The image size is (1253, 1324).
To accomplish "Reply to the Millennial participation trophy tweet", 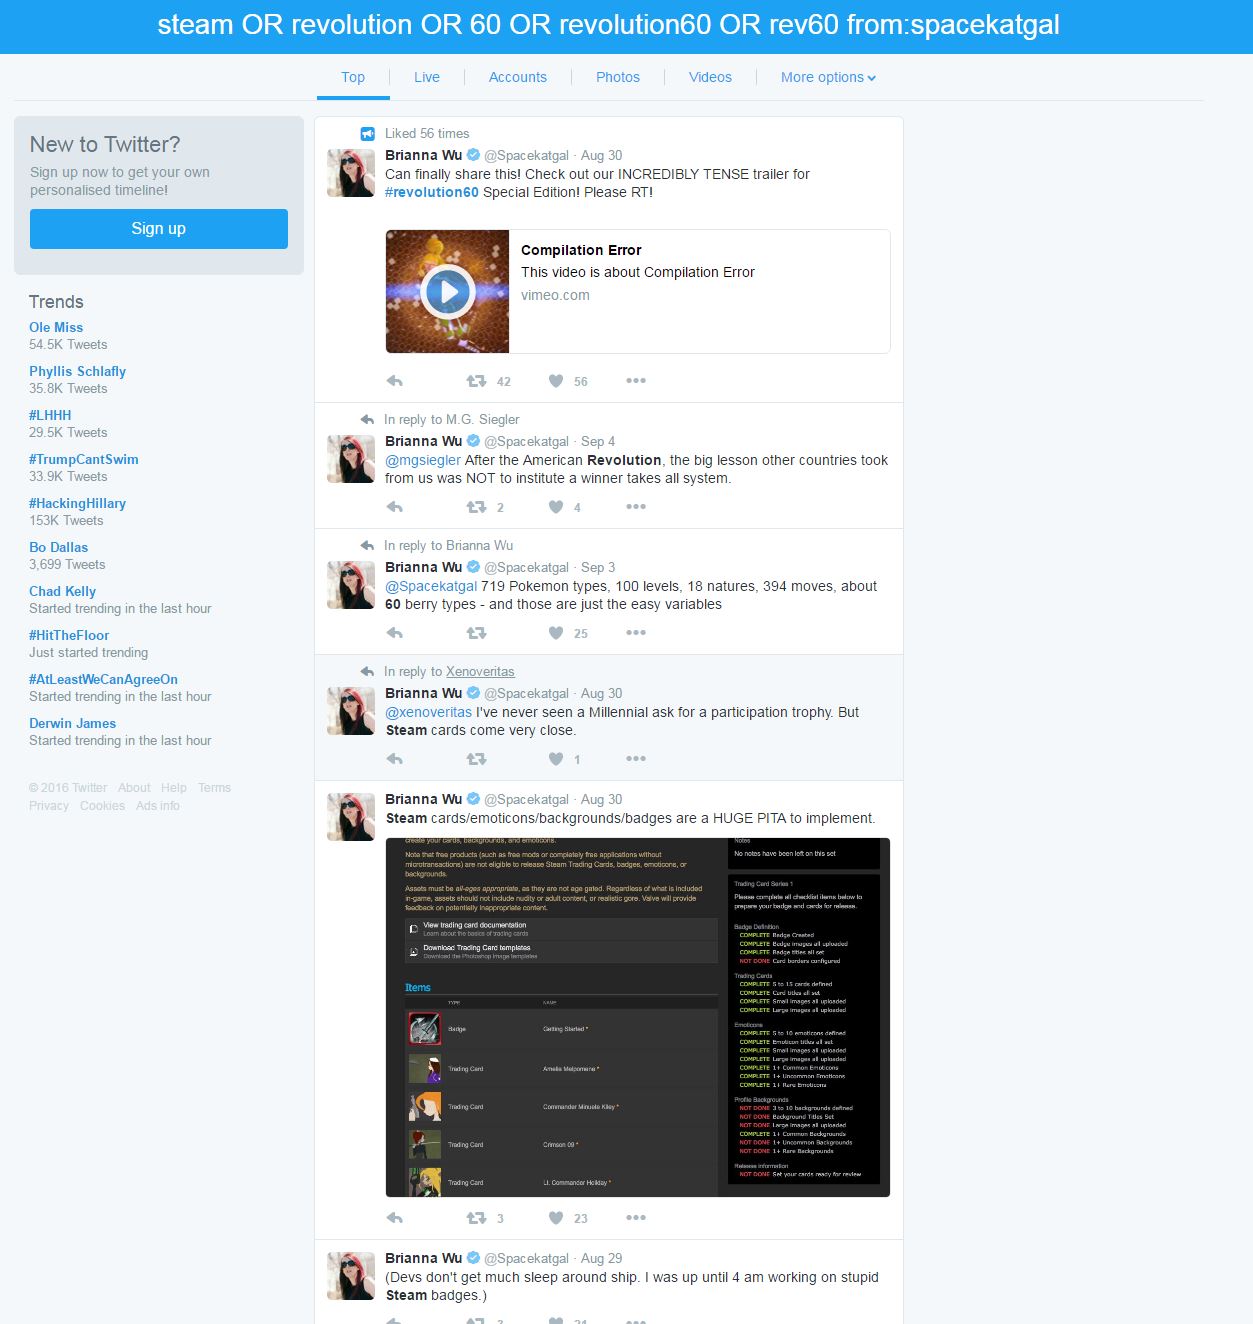I will [395, 759].
